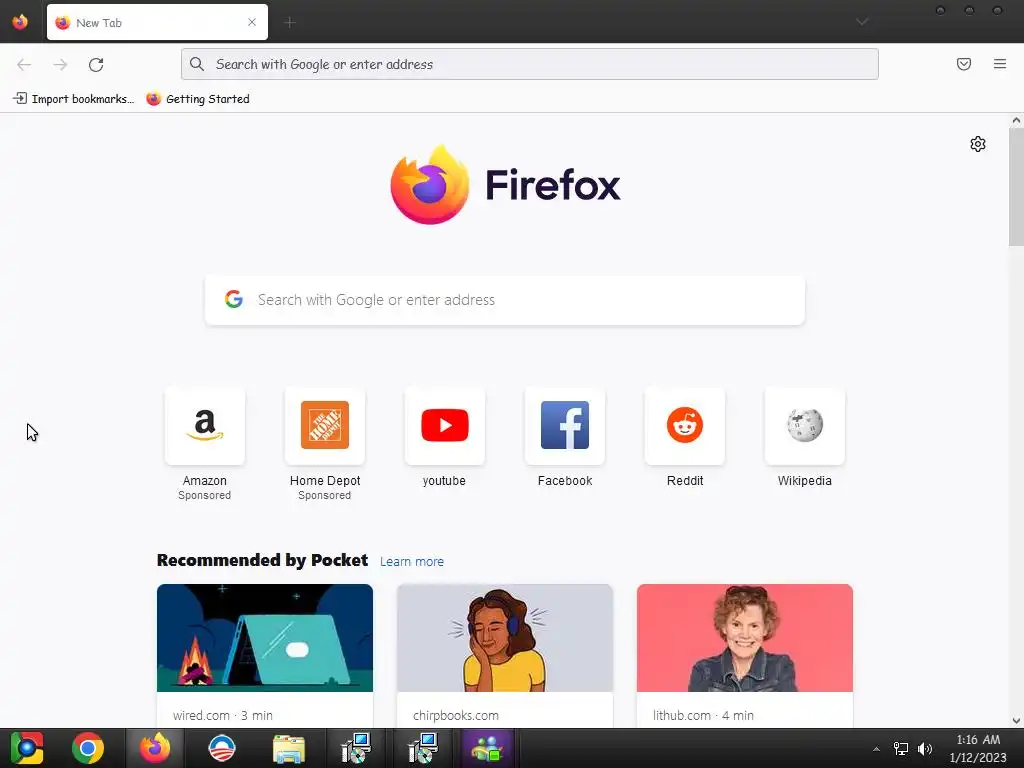Click the scrollbar down arrow
The image size is (1024, 768).
[x=1016, y=720]
